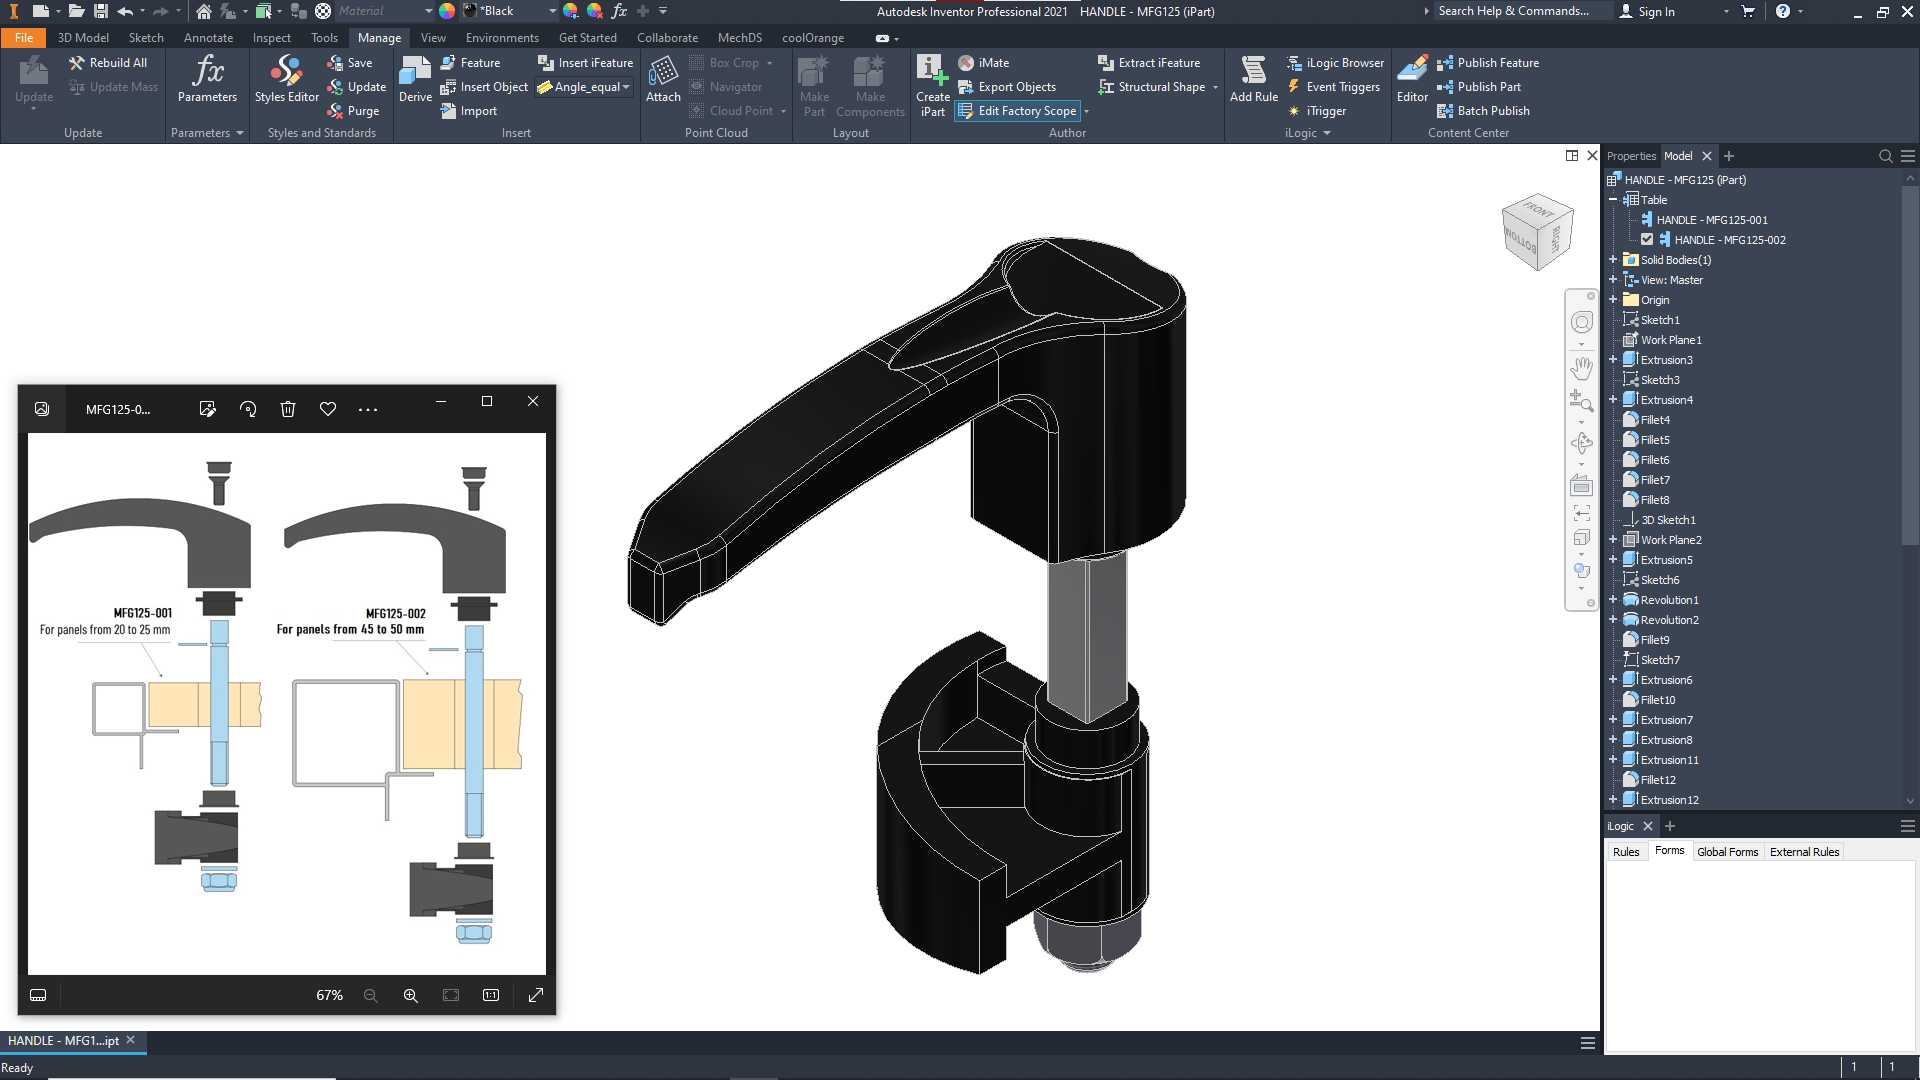This screenshot has width=1920, height=1080.
Task: Open the fx Parameters tool
Action: [207, 79]
